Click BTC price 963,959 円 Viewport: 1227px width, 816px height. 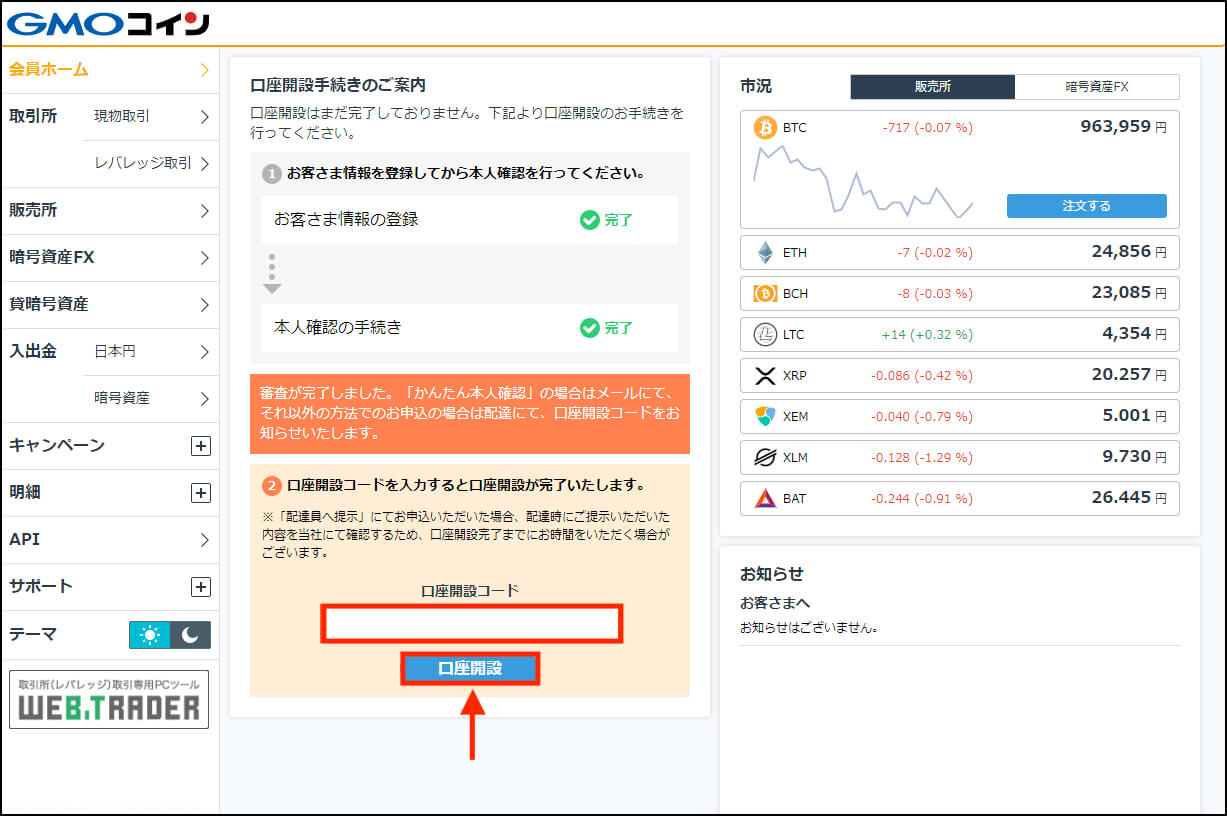point(1123,127)
